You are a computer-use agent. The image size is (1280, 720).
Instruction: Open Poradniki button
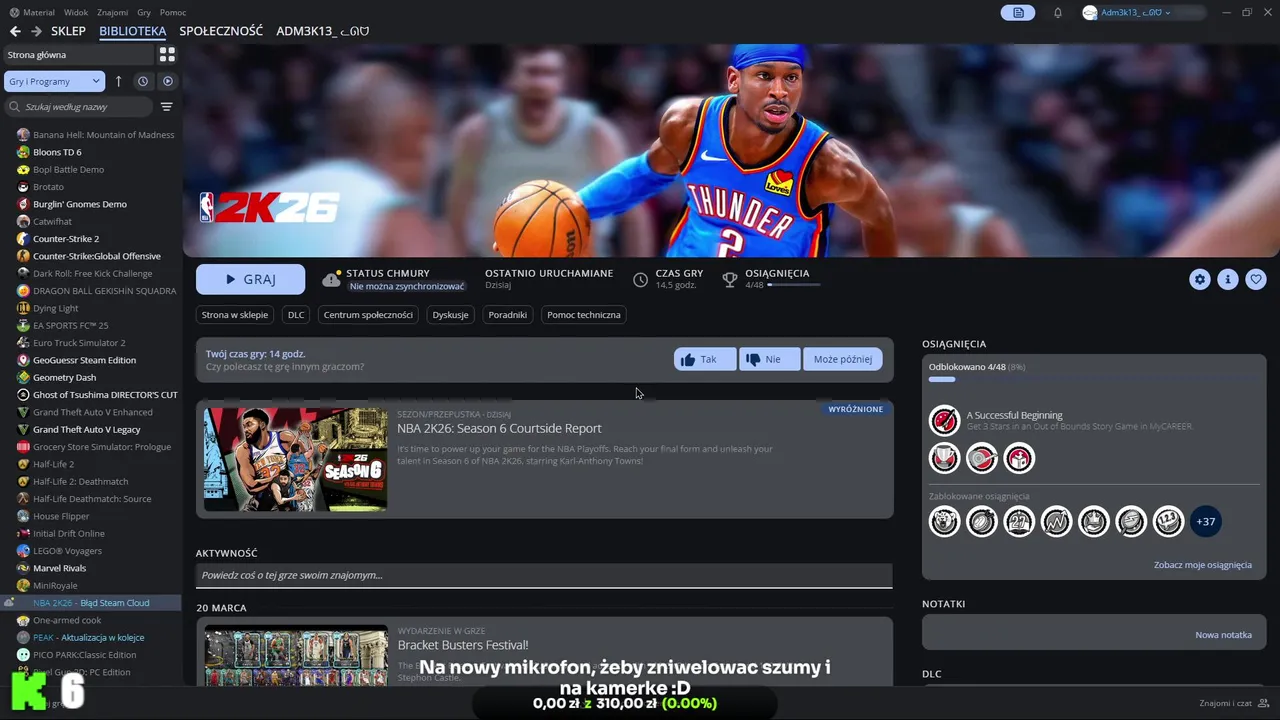[x=508, y=314]
